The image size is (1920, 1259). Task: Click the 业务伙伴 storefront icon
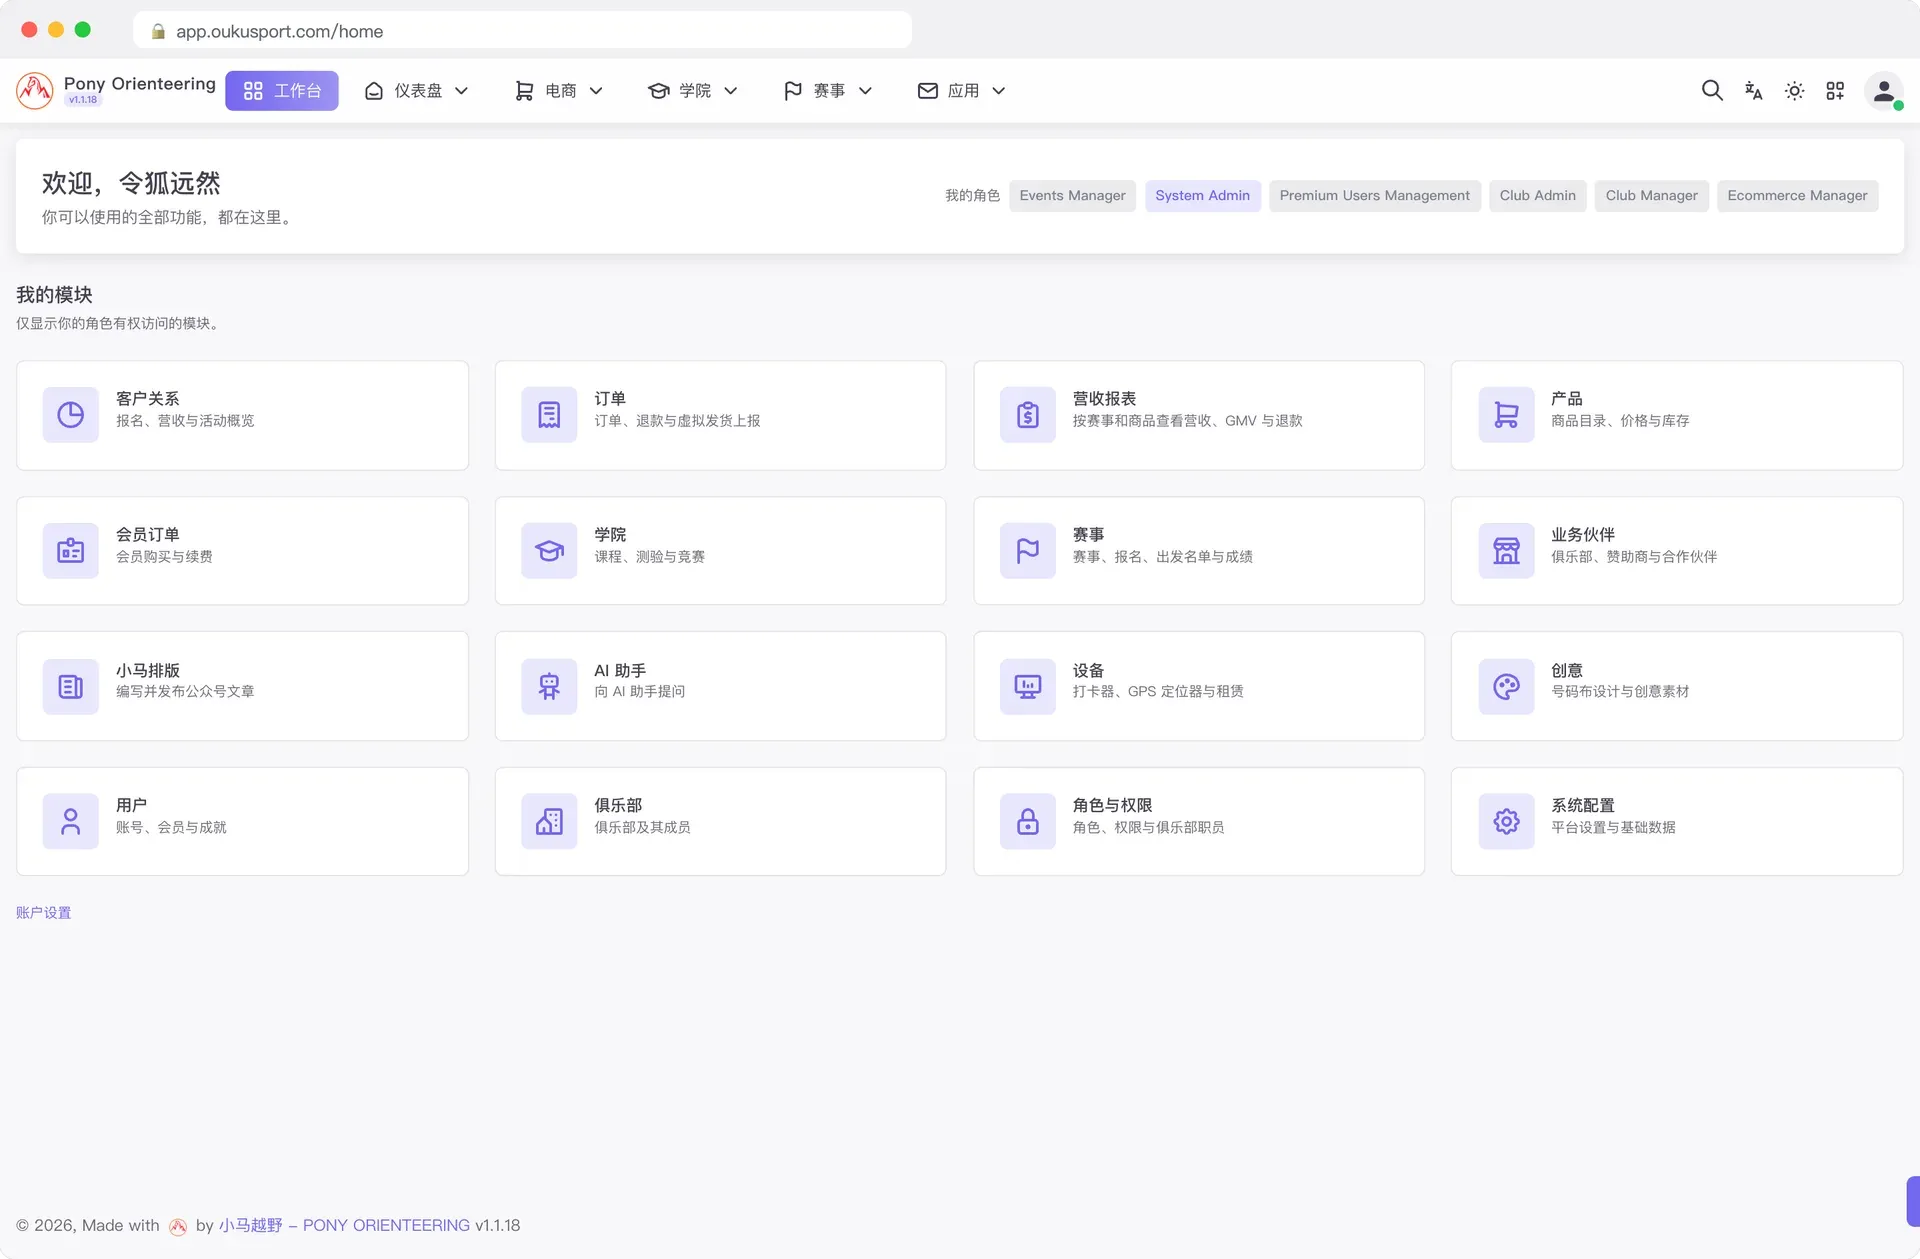pyautogui.click(x=1506, y=551)
